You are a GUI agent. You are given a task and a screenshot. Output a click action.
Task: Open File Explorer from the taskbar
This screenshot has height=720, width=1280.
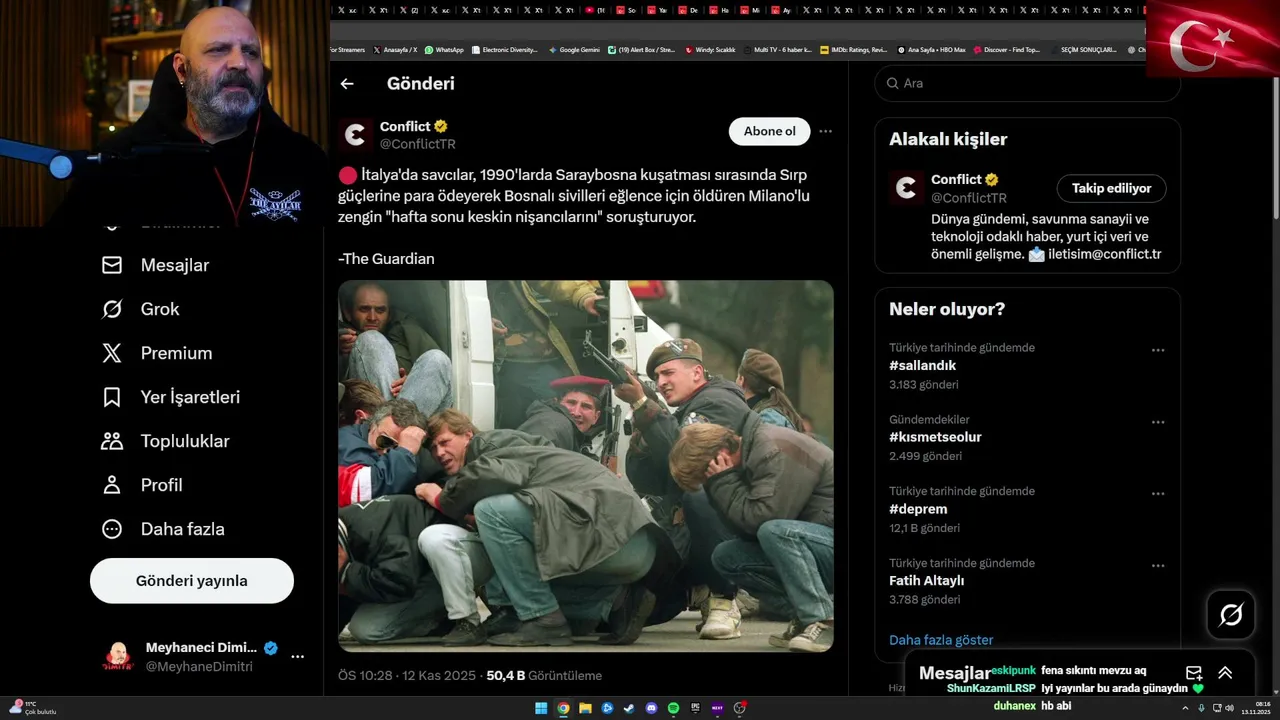point(585,708)
